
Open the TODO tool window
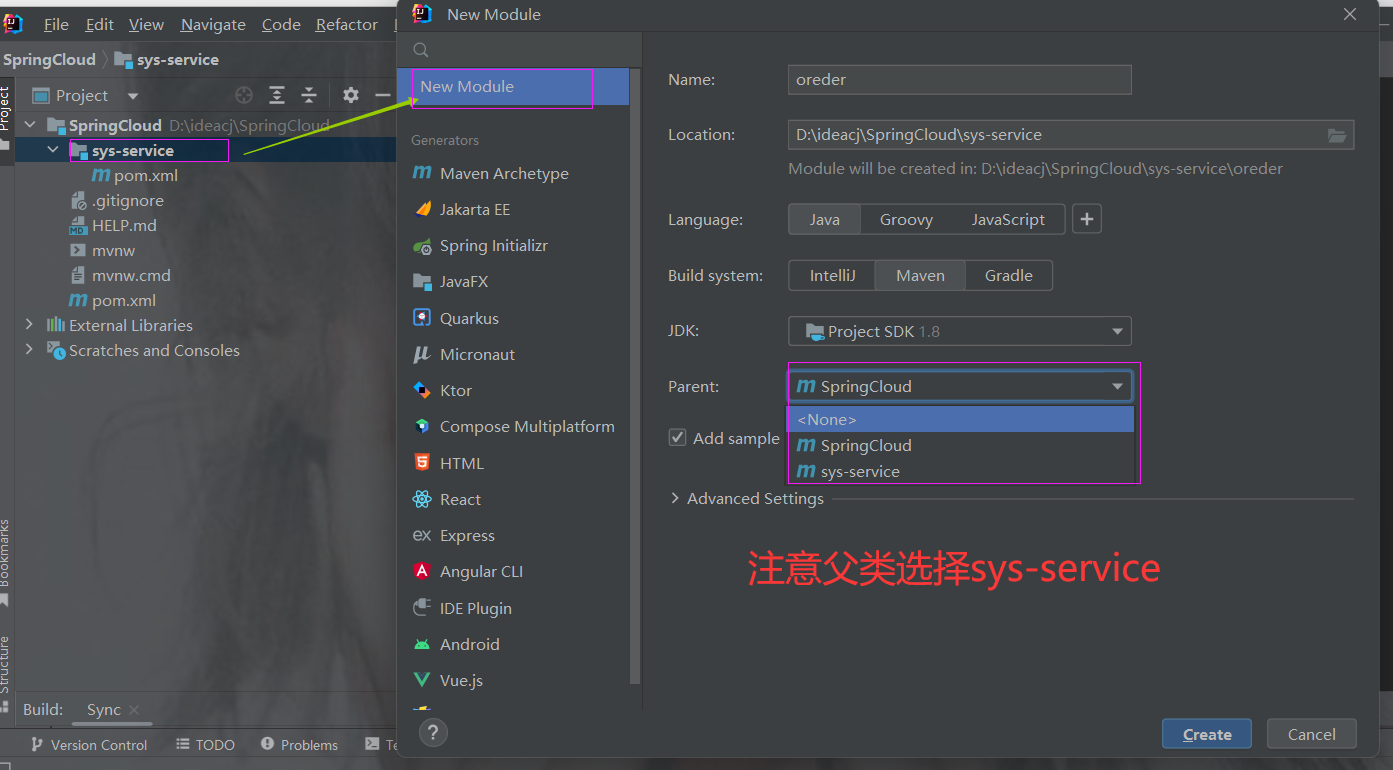coord(205,745)
